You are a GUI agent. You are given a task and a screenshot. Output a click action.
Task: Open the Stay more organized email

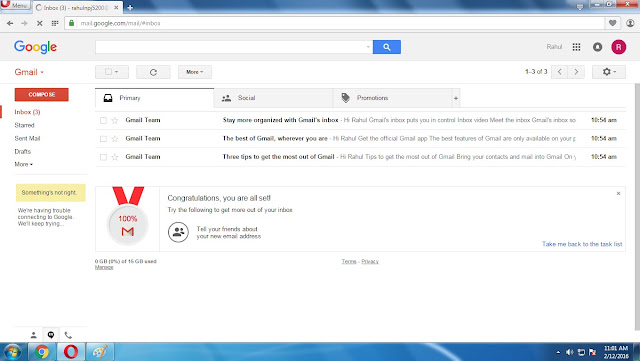tap(360, 120)
